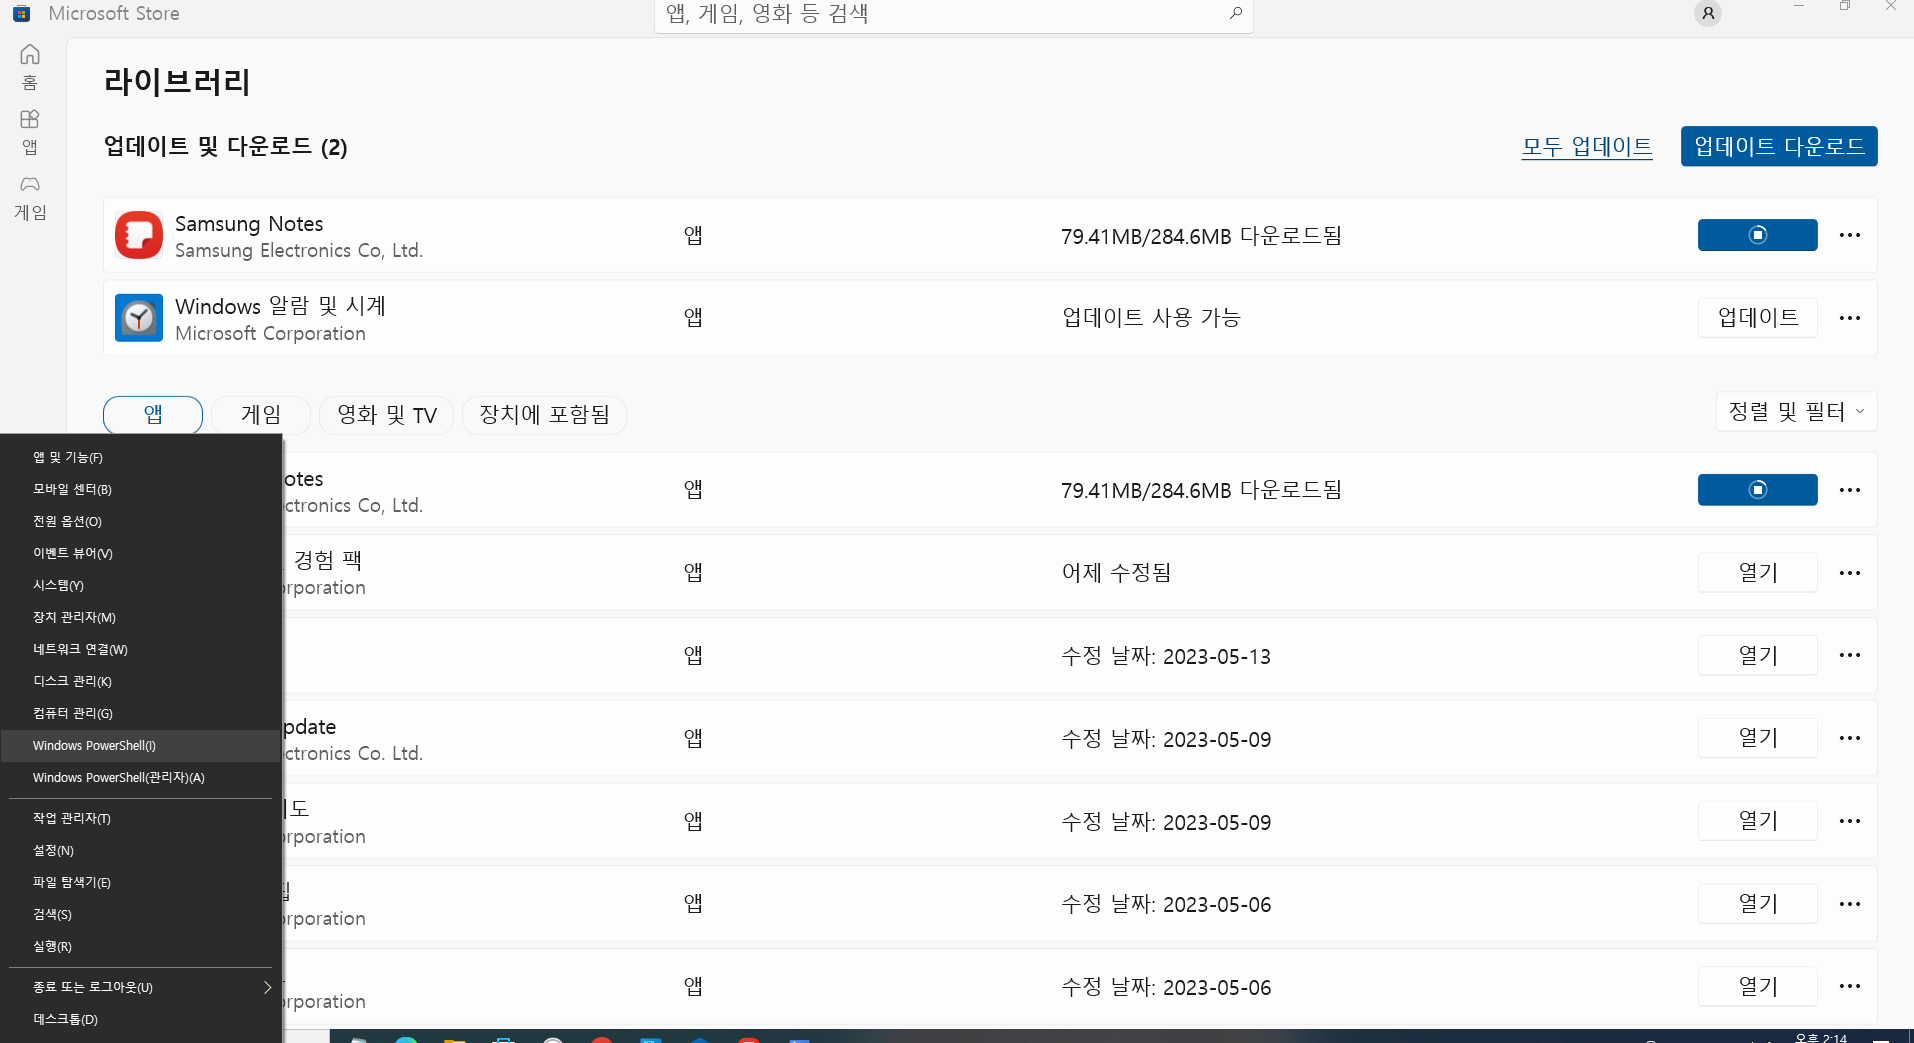The height and width of the screenshot is (1043, 1914).
Task: Open more options for downloading app in list
Action: click(1850, 490)
